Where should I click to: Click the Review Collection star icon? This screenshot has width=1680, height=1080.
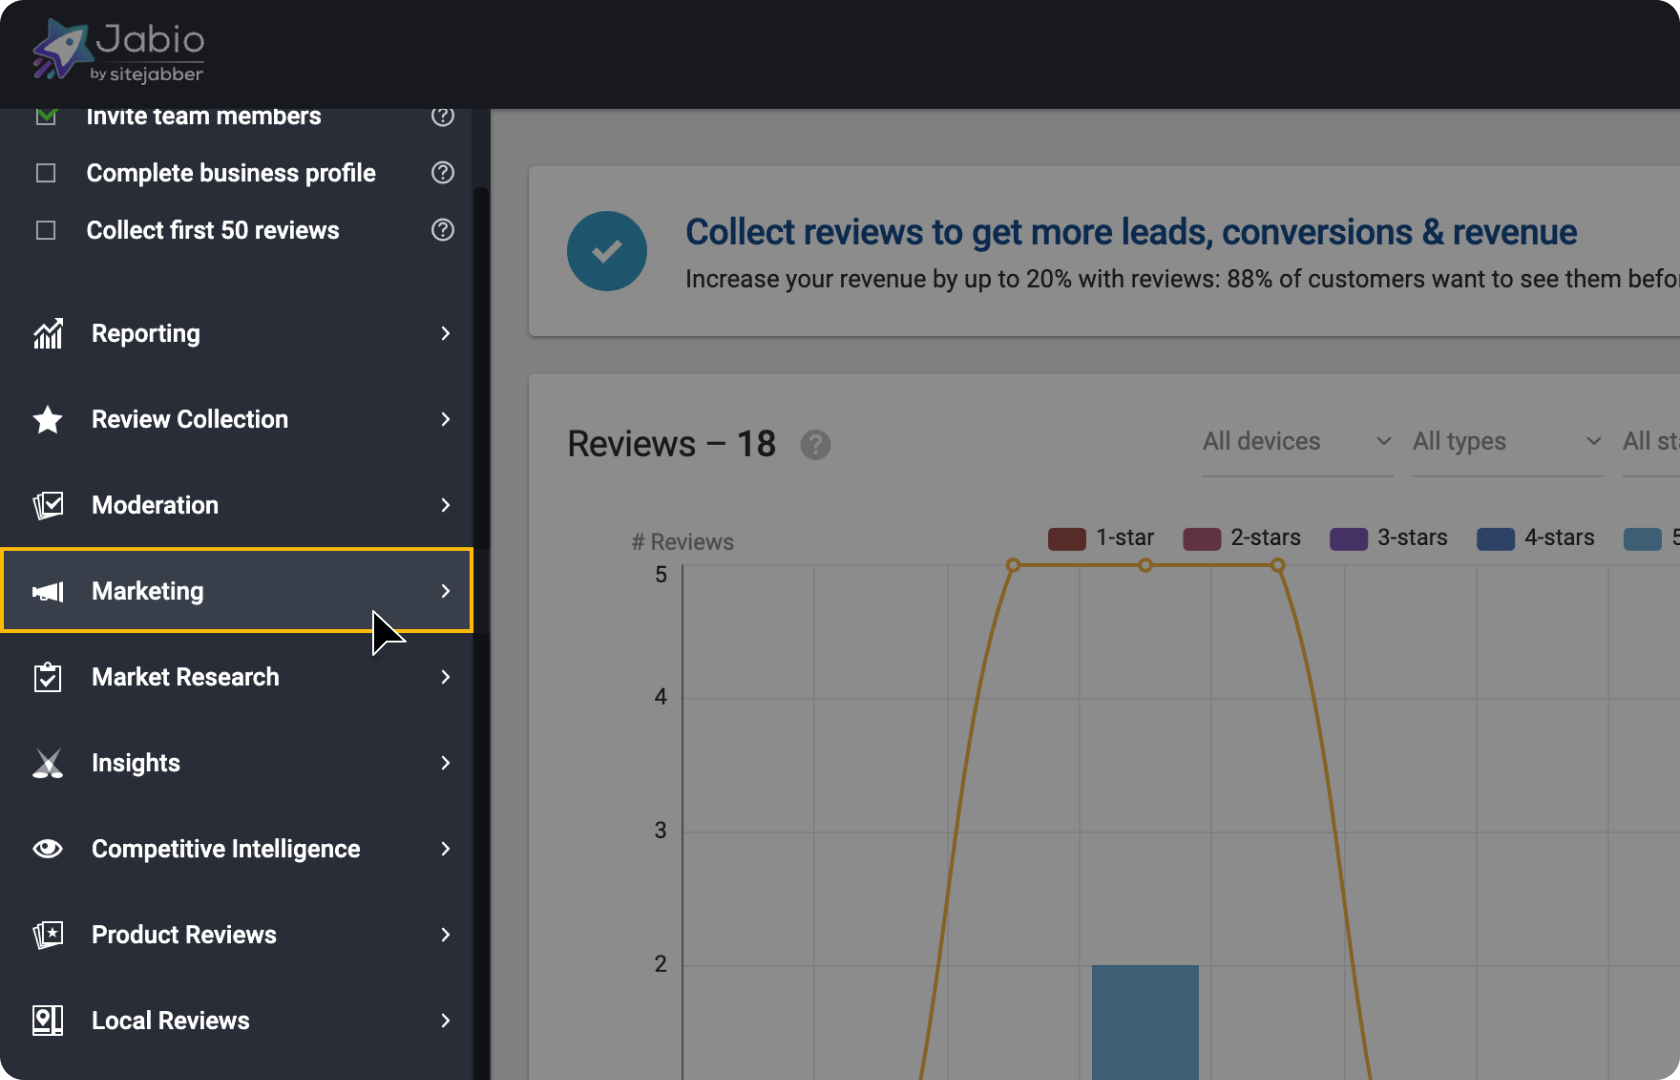[x=48, y=420]
